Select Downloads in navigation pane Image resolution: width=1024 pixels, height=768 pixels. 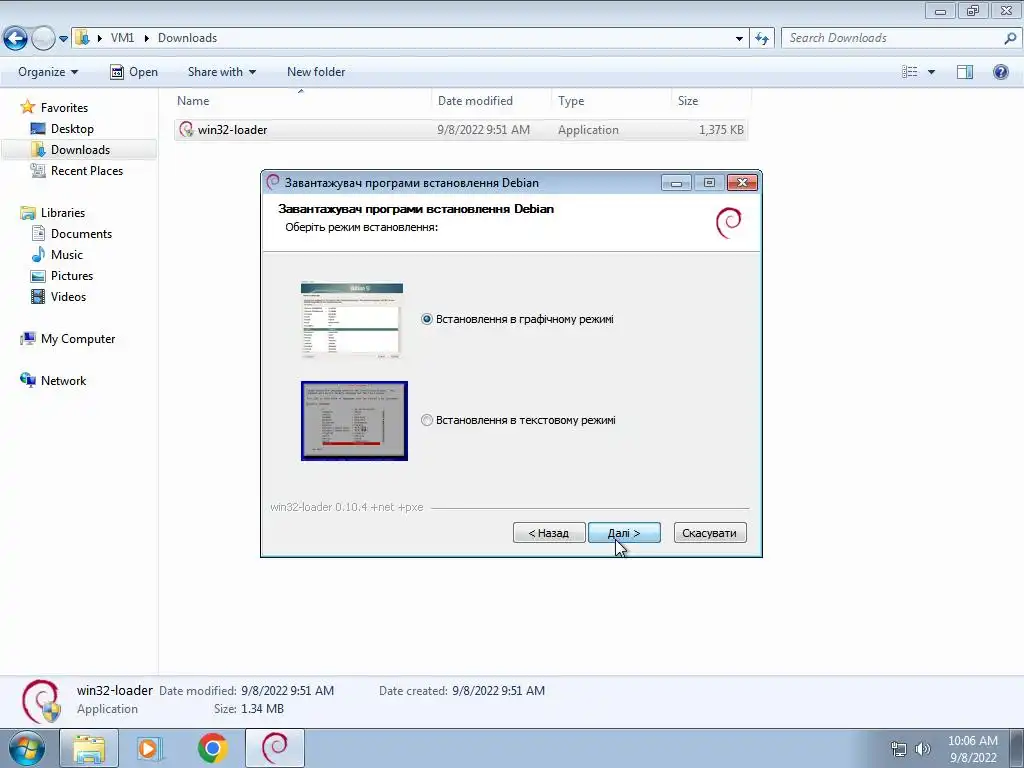[x=80, y=150]
